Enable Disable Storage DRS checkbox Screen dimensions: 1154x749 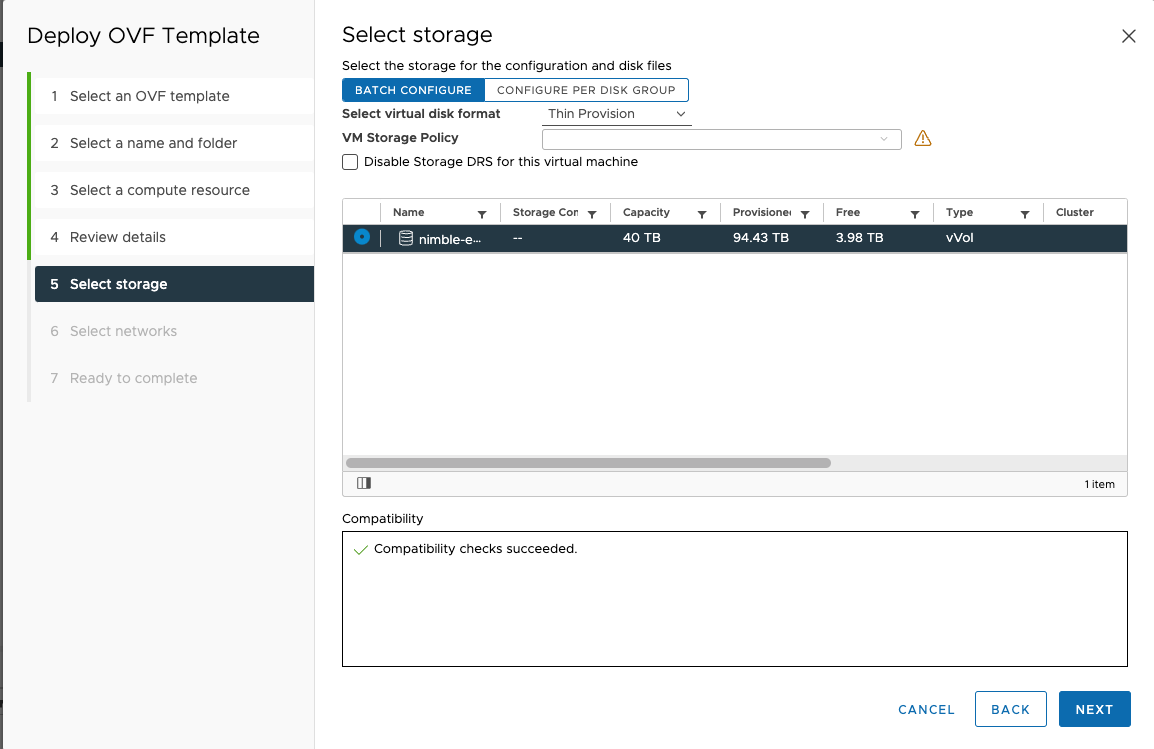[350, 162]
